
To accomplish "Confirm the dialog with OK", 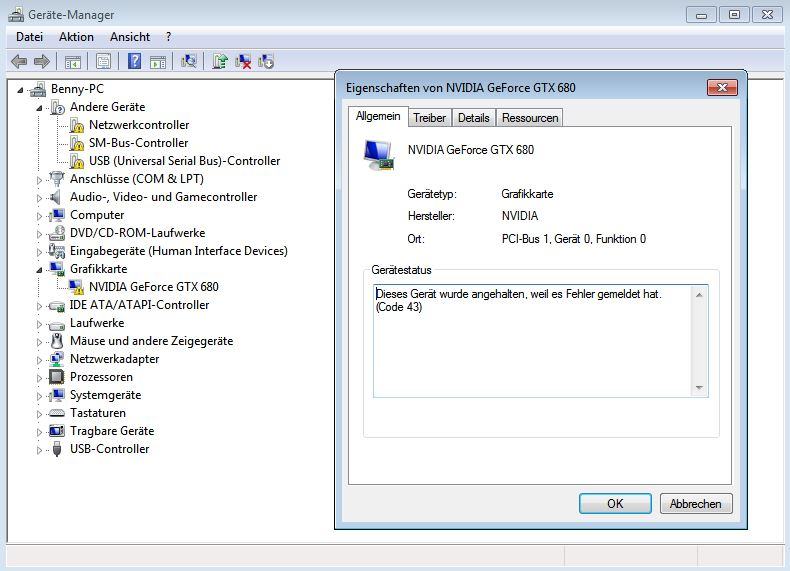I will [615, 503].
